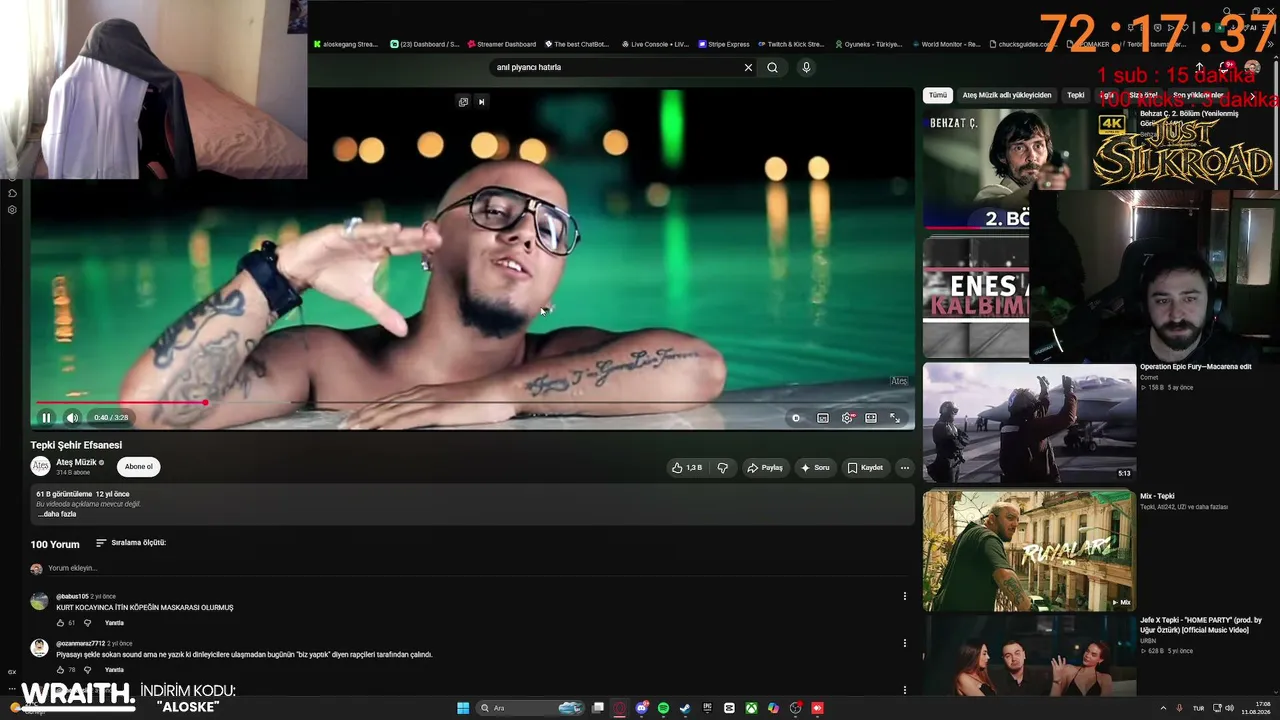Open the World Monitor bookmark
Viewport: 1280px width, 720px height.
946,44
